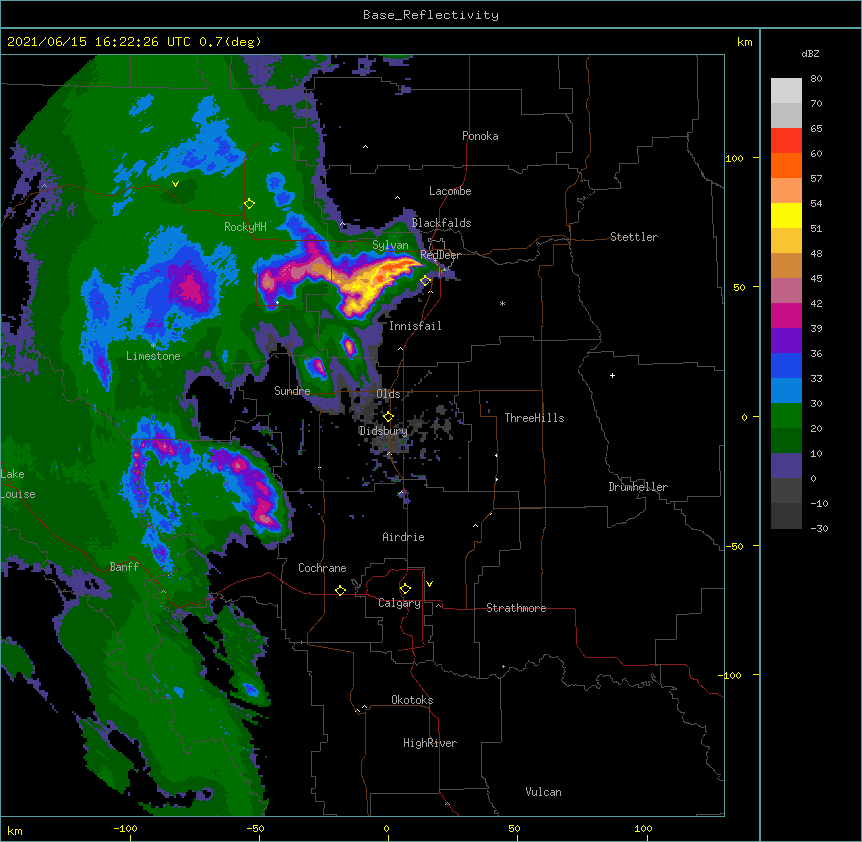Click the Base_Reflectivity title

click(x=431, y=15)
